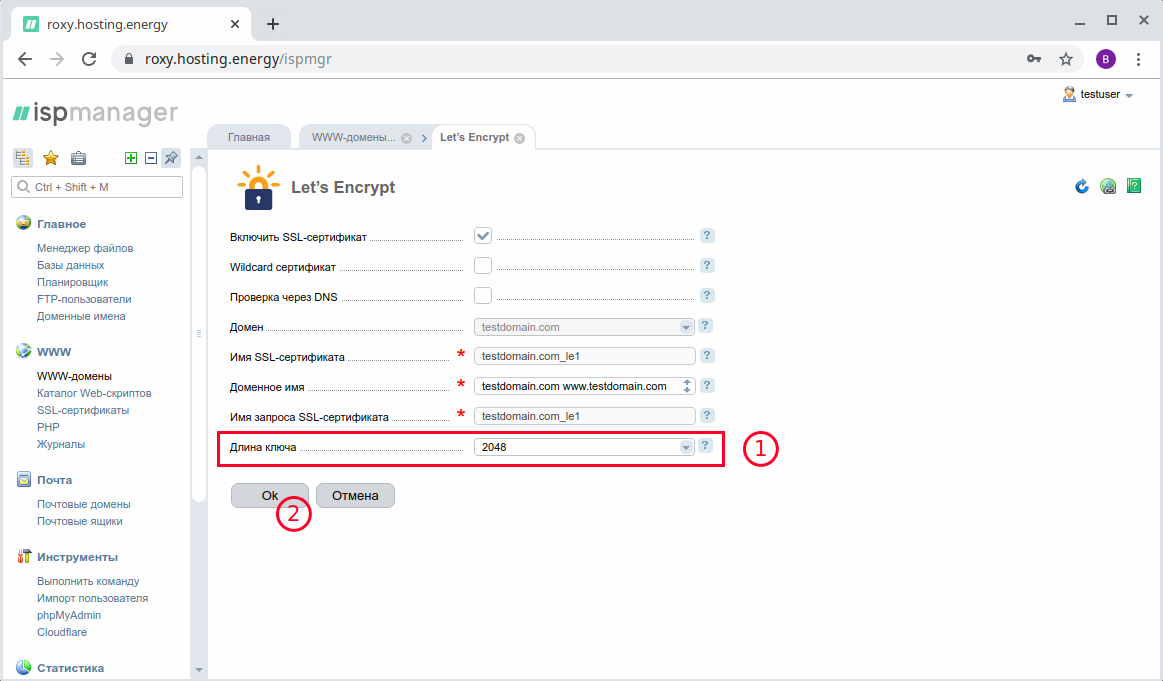This screenshot has height=681, width=1163.
Task: Collapse all menu sections with minus icon
Action: [151, 158]
